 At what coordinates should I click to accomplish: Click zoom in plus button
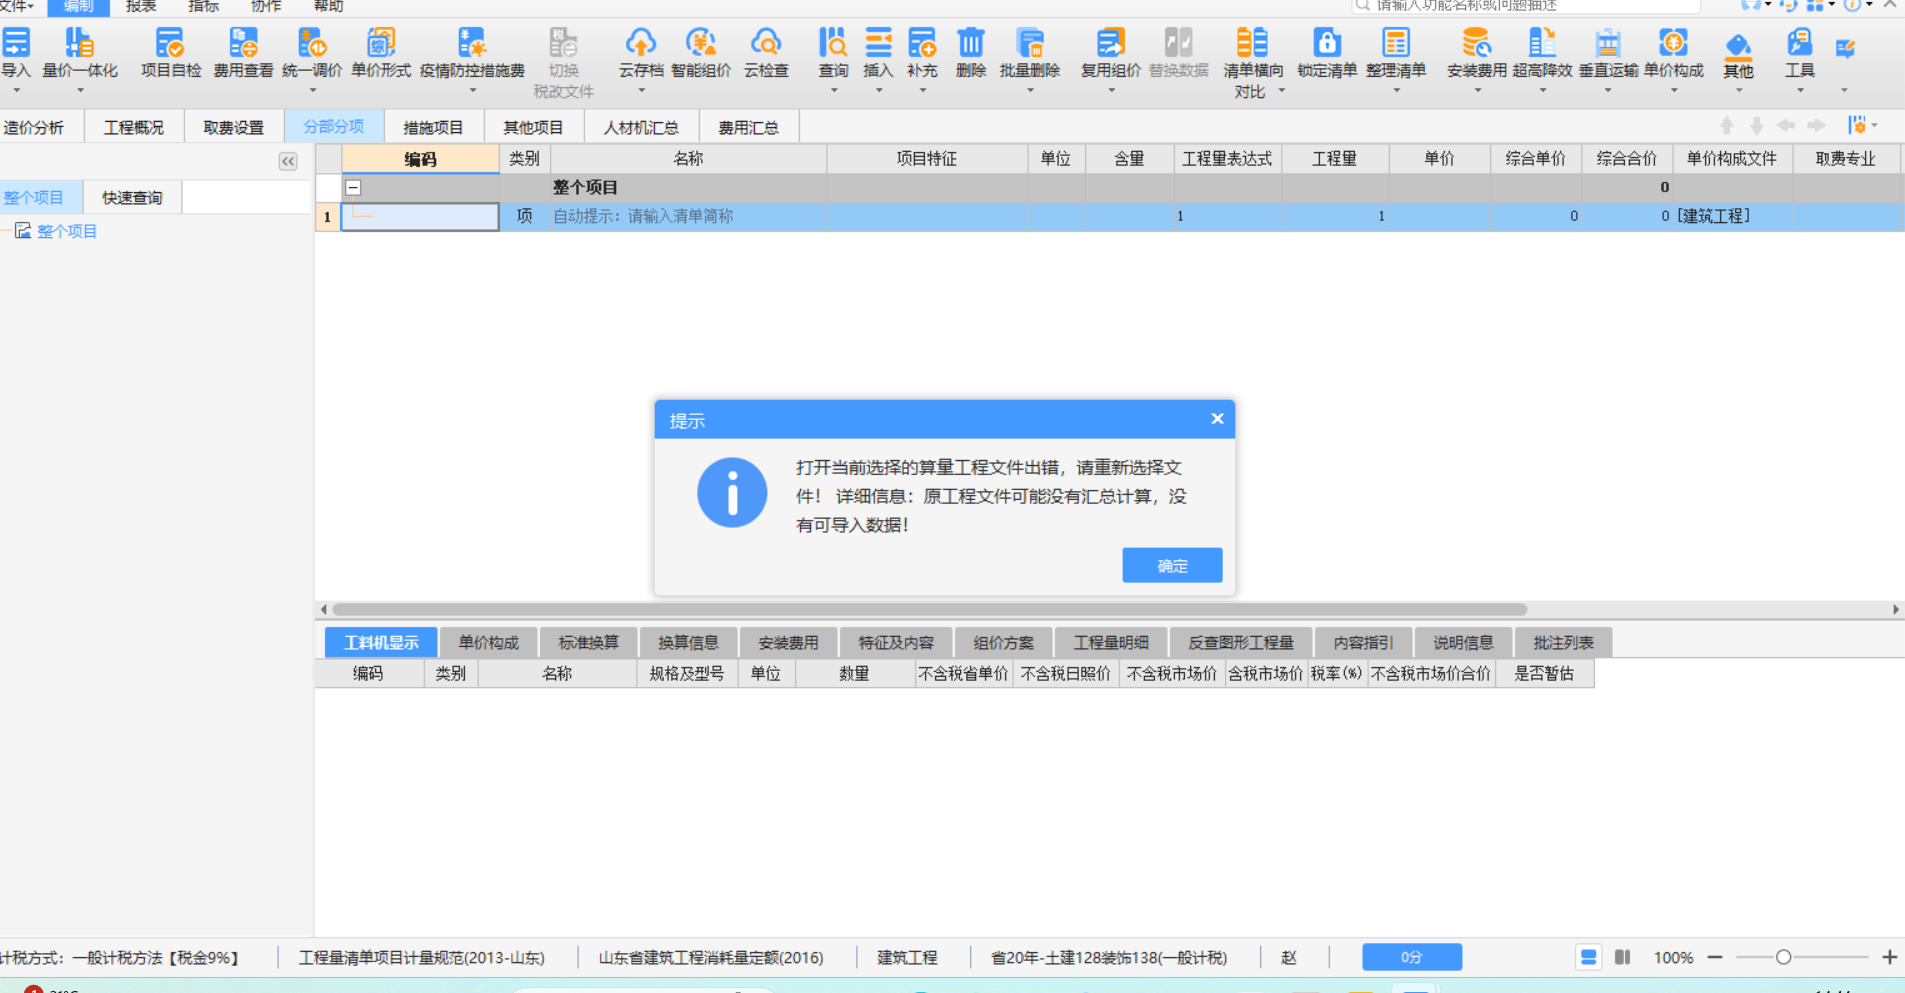pyautogui.click(x=1889, y=957)
